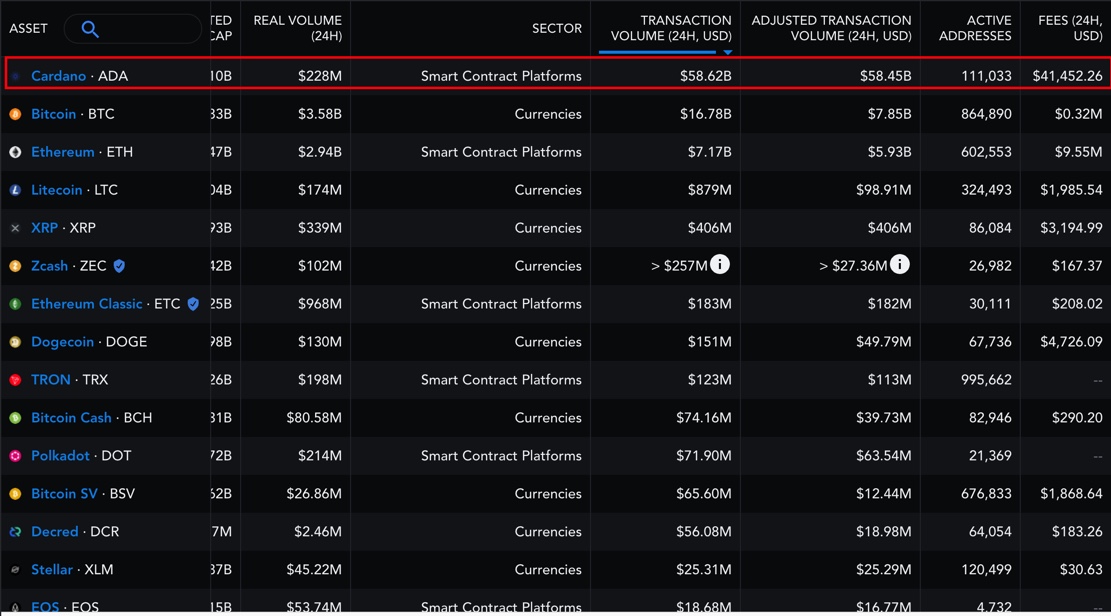Open the Cardano asset link

point(58,76)
